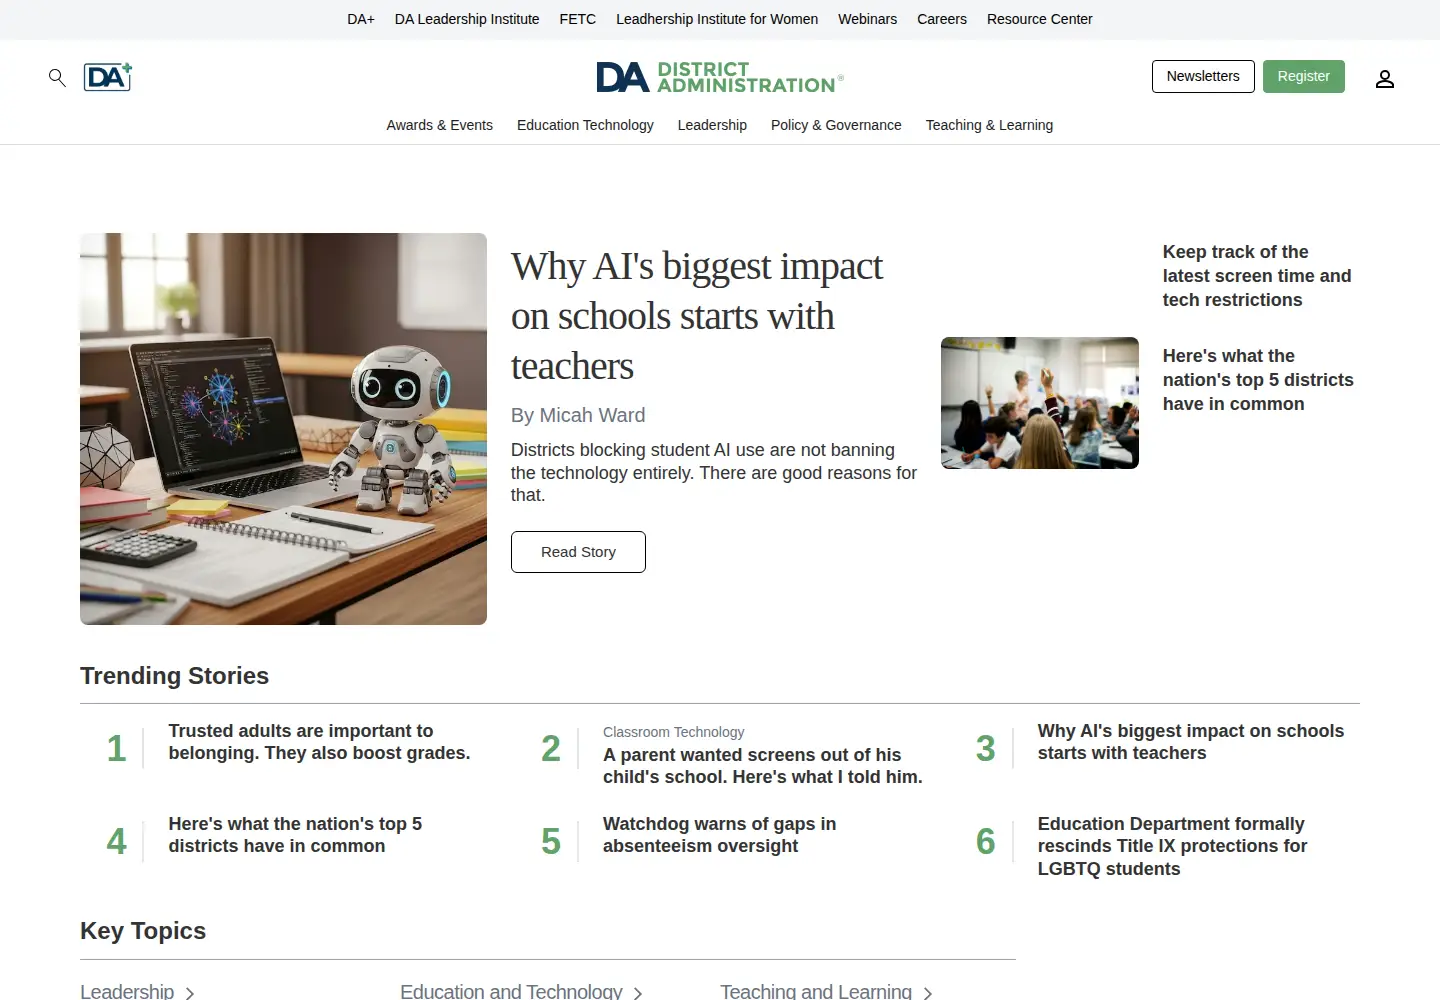Image resolution: width=1440 pixels, height=1000 pixels.
Task: Open sidebar story about top 5 districts
Action: (x=1258, y=380)
